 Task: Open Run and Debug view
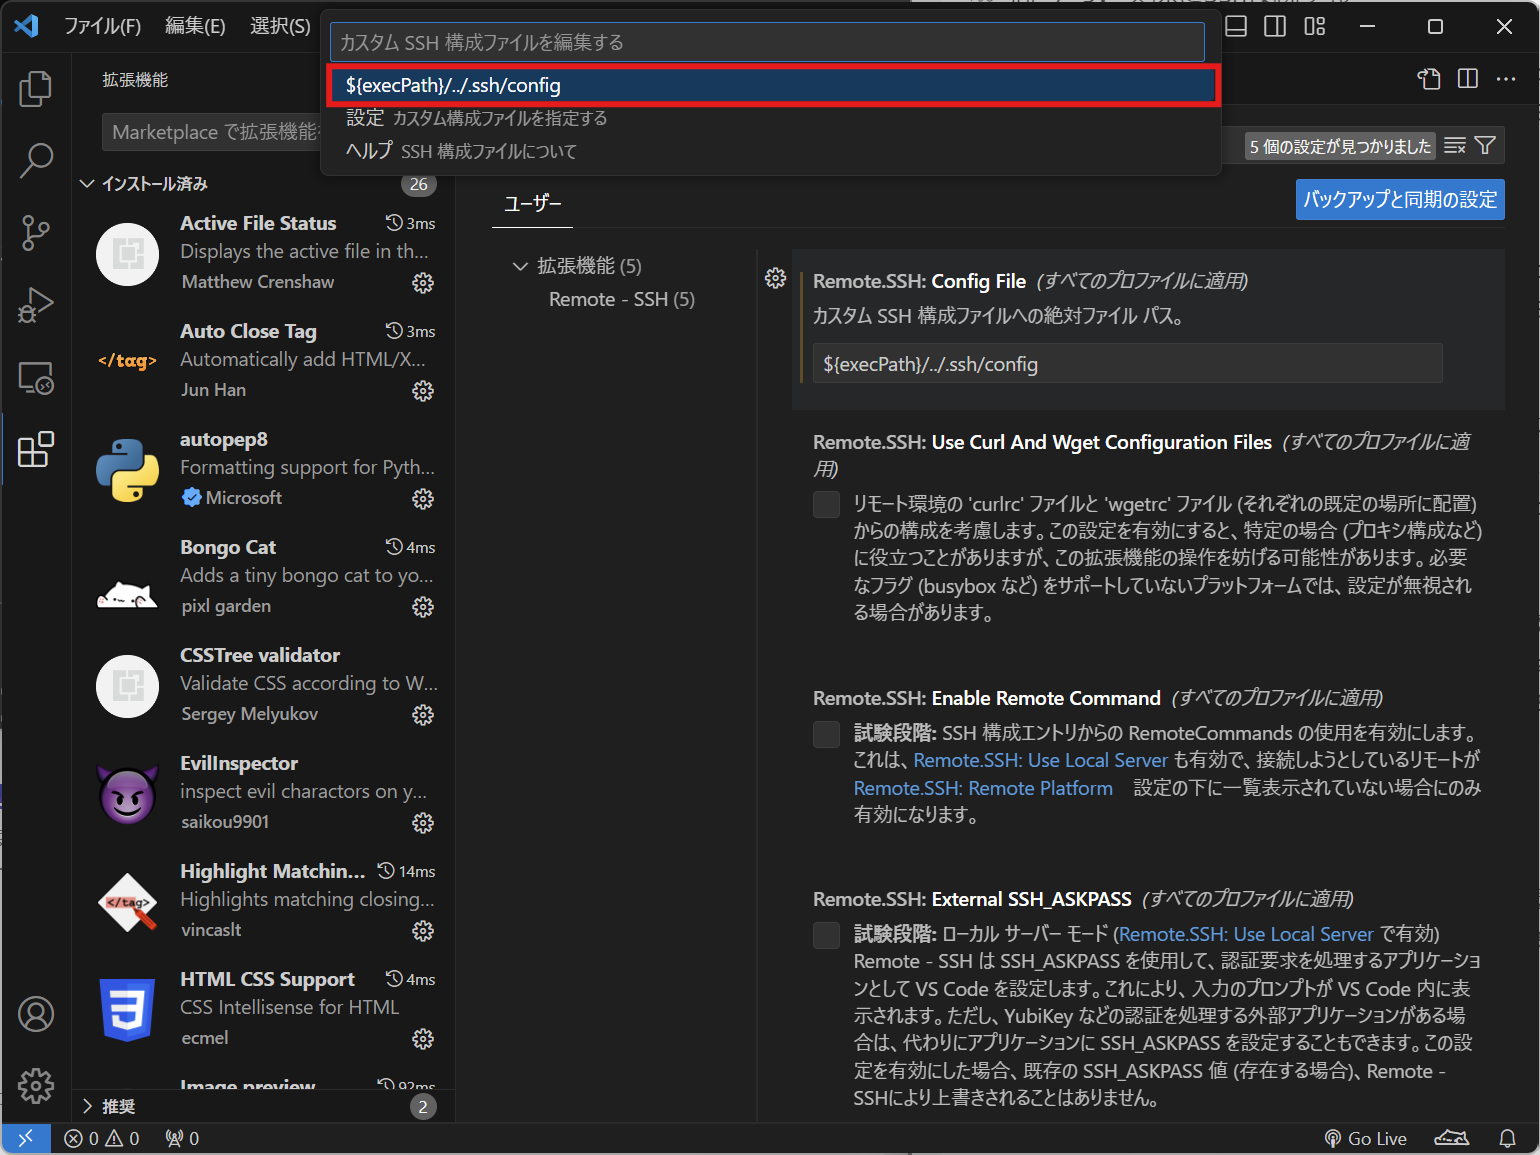point(36,305)
